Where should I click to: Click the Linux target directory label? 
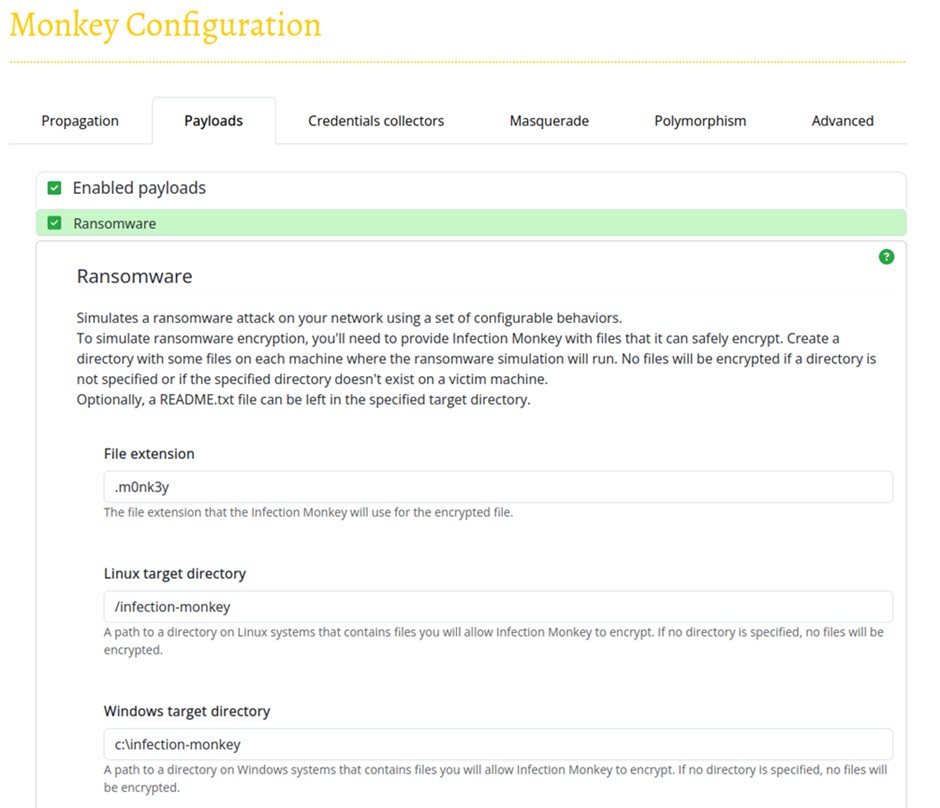175,574
